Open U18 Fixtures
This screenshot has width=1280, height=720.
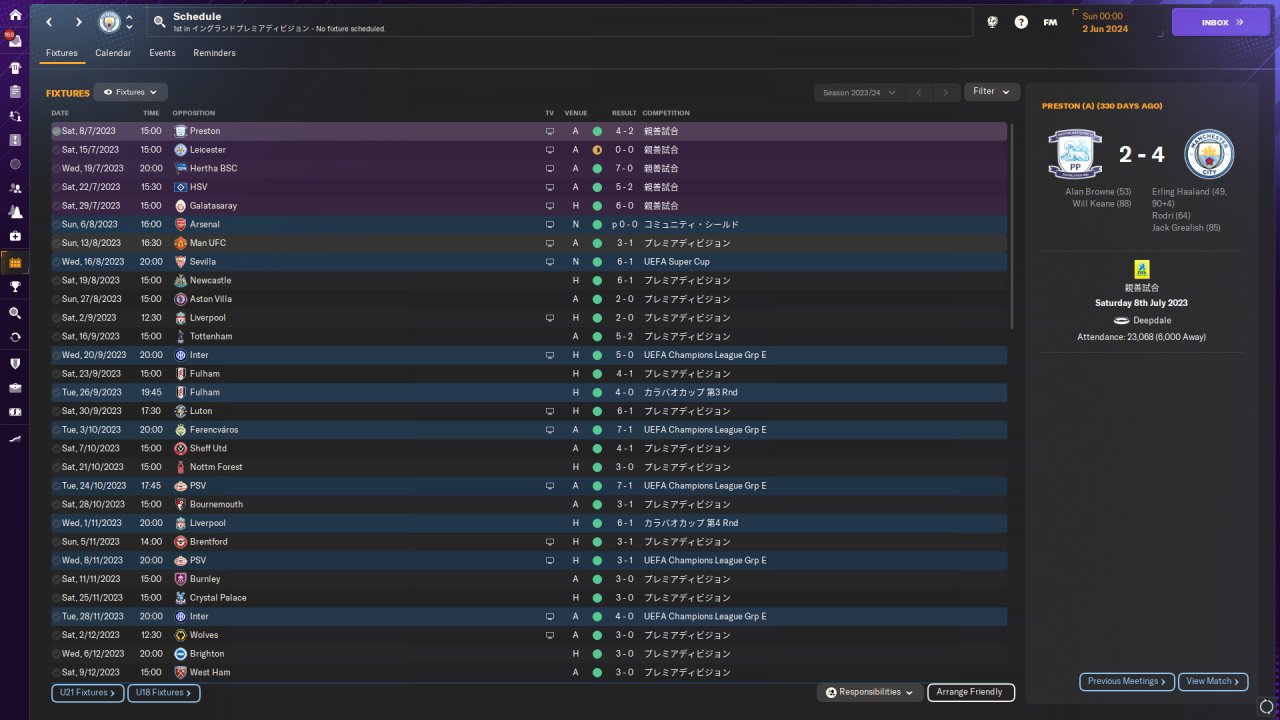164,692
